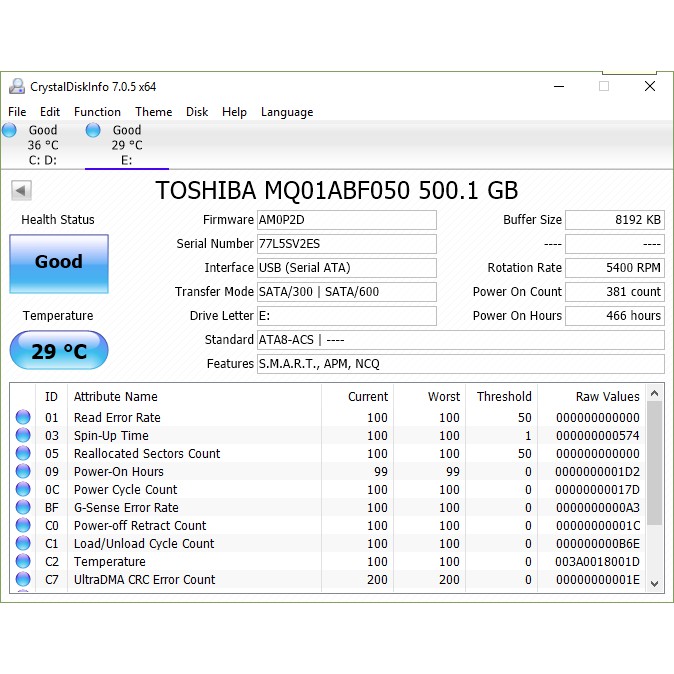
Task: Click the Temperature attribute status orb
Action: [x=23, y=562]
